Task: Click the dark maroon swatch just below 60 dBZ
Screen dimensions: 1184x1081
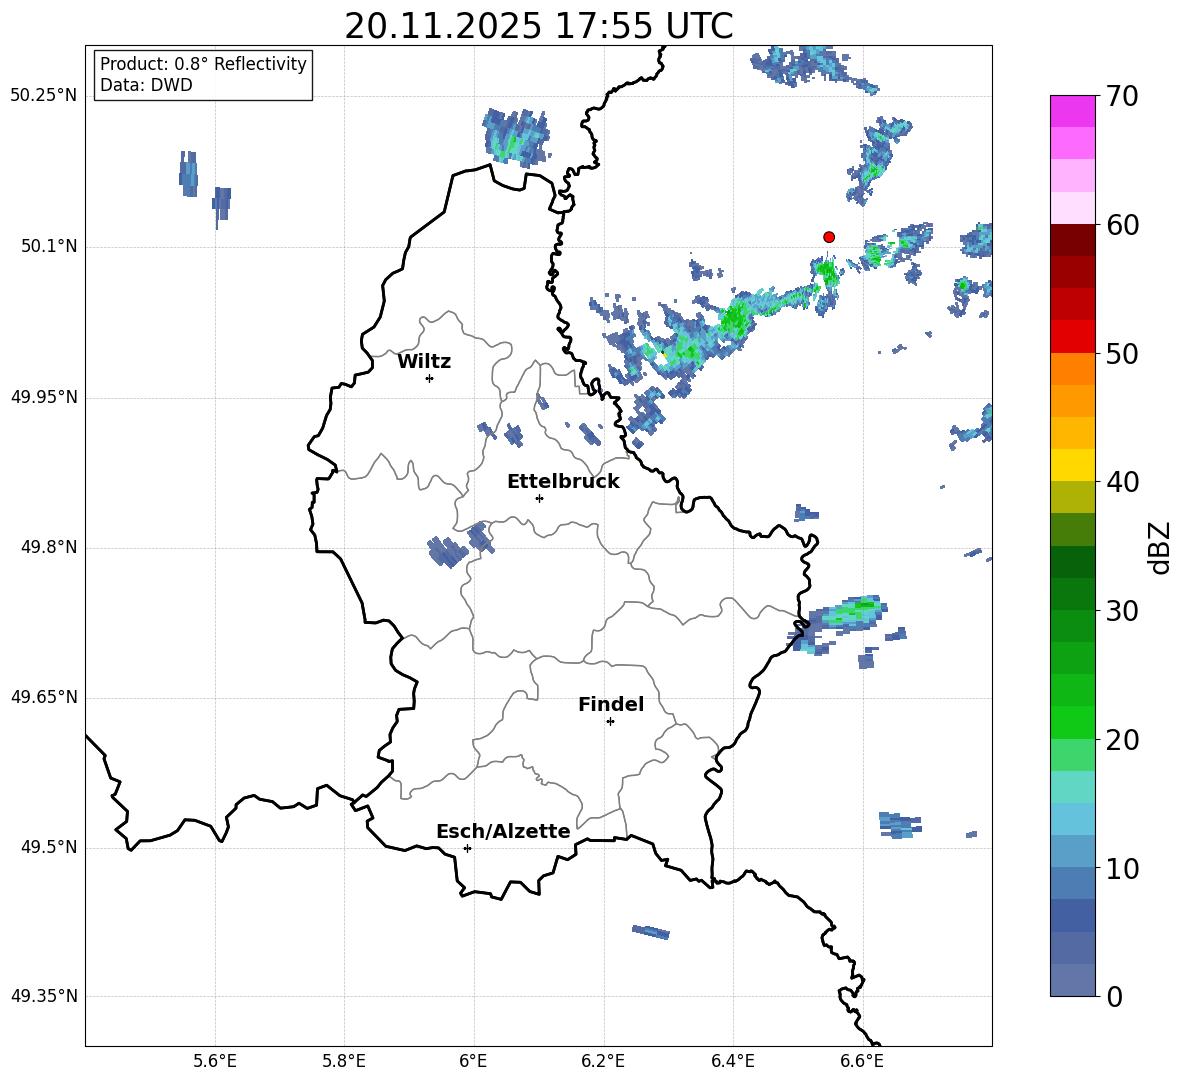Action: (1073, 241)
